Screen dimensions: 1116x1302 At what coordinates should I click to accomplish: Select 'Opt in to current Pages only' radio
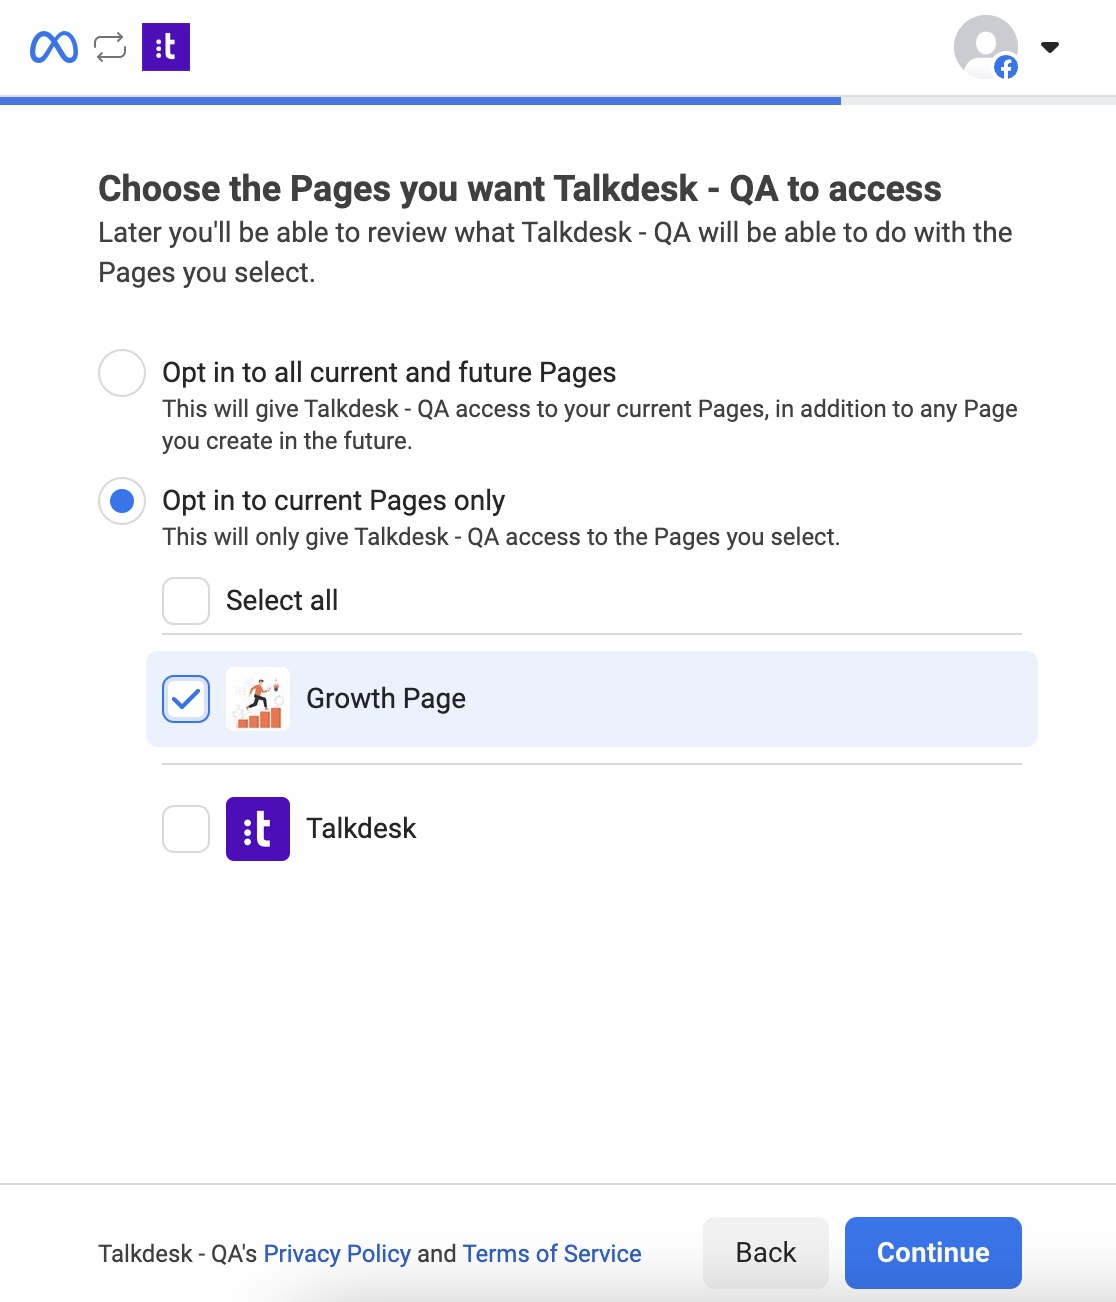(x=122, y=501)
